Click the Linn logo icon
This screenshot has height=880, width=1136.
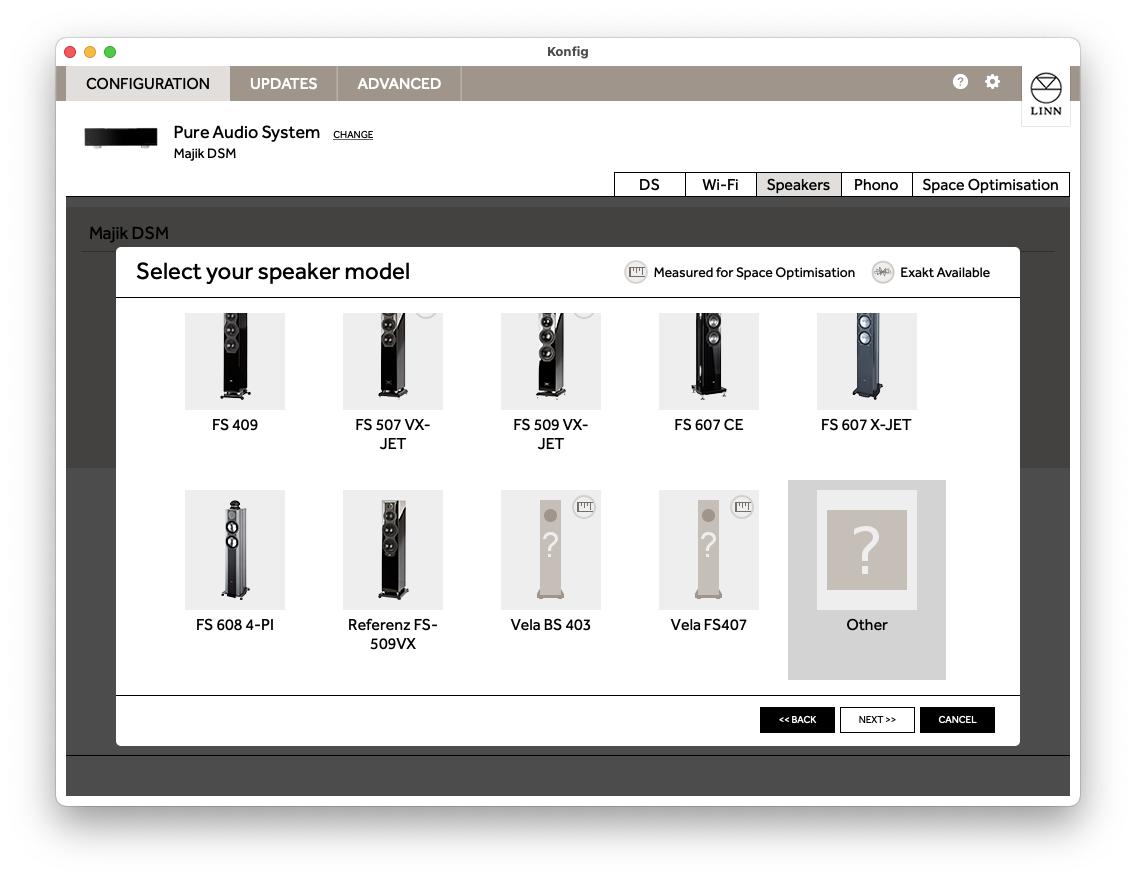coord(1045,95)
